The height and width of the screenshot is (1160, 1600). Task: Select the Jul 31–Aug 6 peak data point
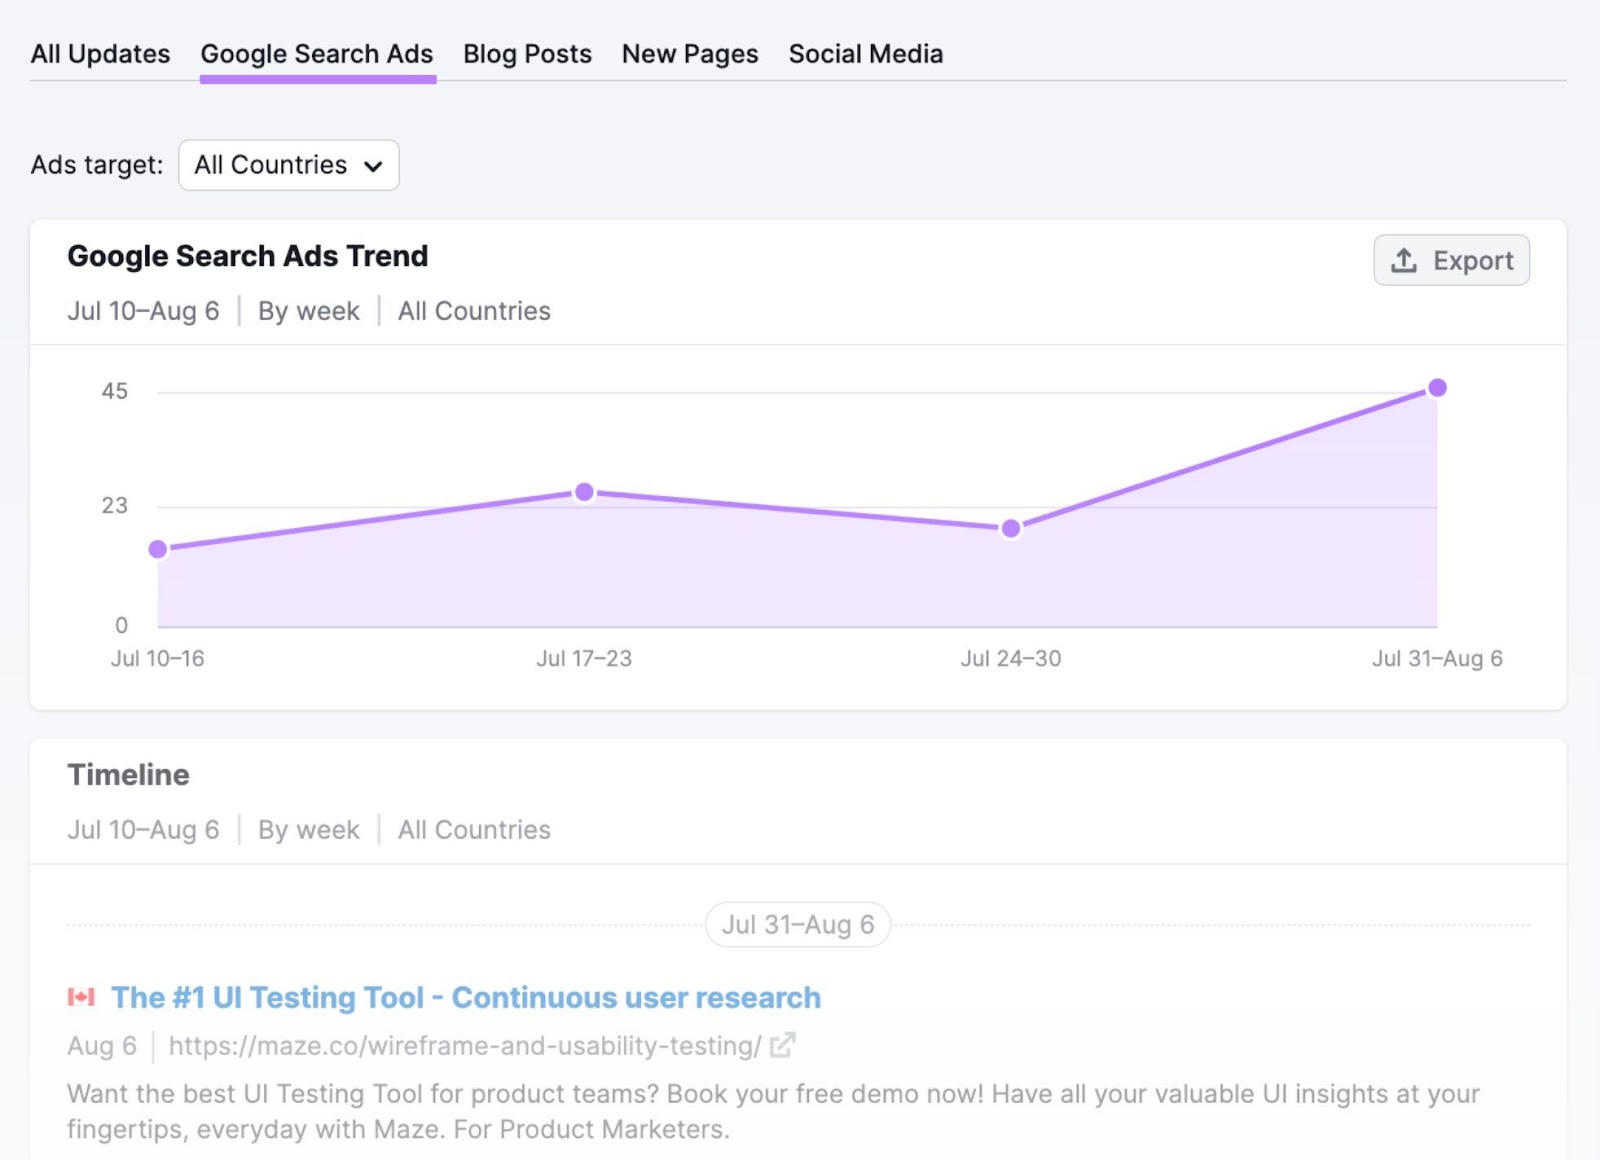tap(1437, 388)
